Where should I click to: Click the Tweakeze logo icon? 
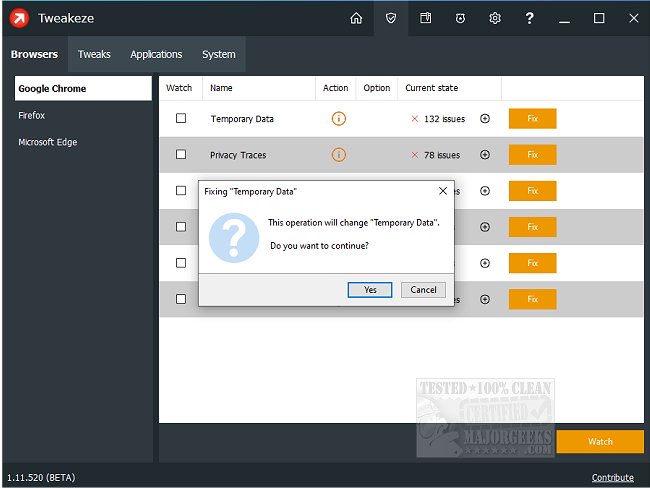point(19,18)
